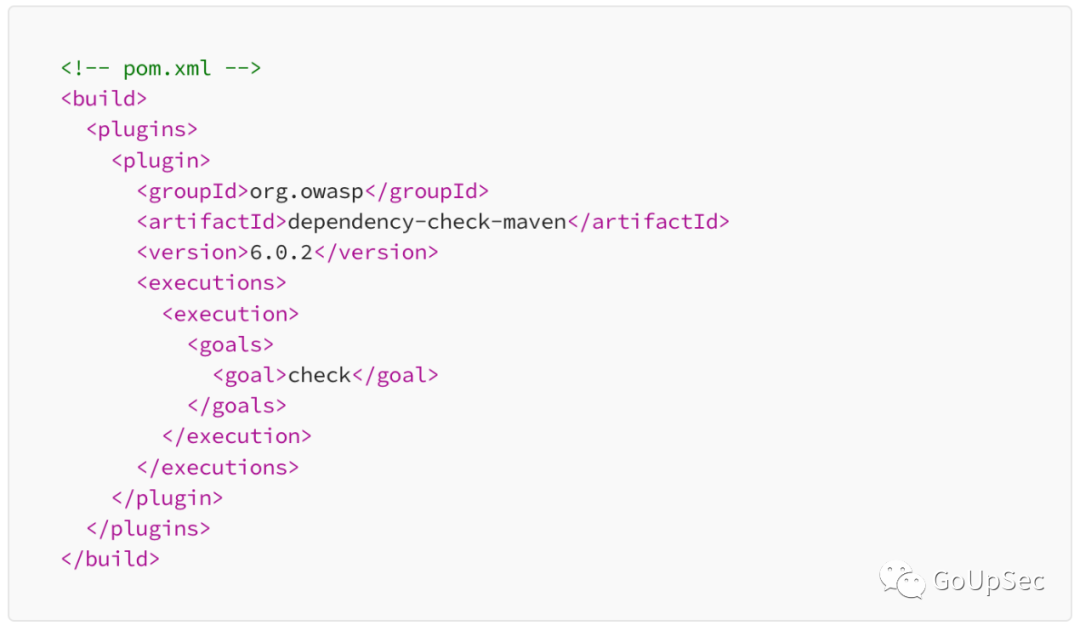This screenshot has height=631, width=1080.
Task: Click the WeChat logo in watermark
Action: [x=902, y=581]
